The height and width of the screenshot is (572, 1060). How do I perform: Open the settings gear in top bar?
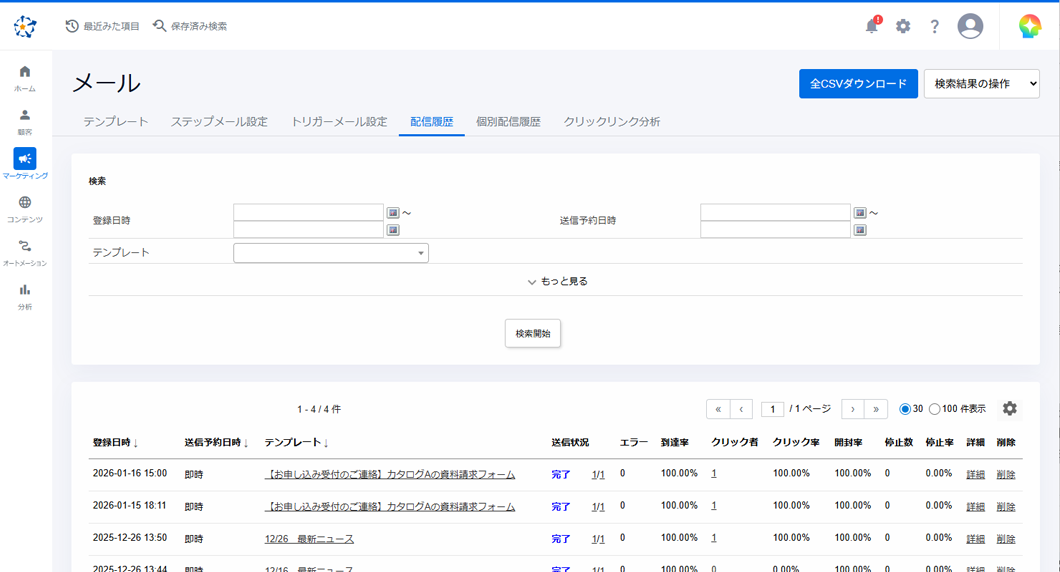pos(903,26)
